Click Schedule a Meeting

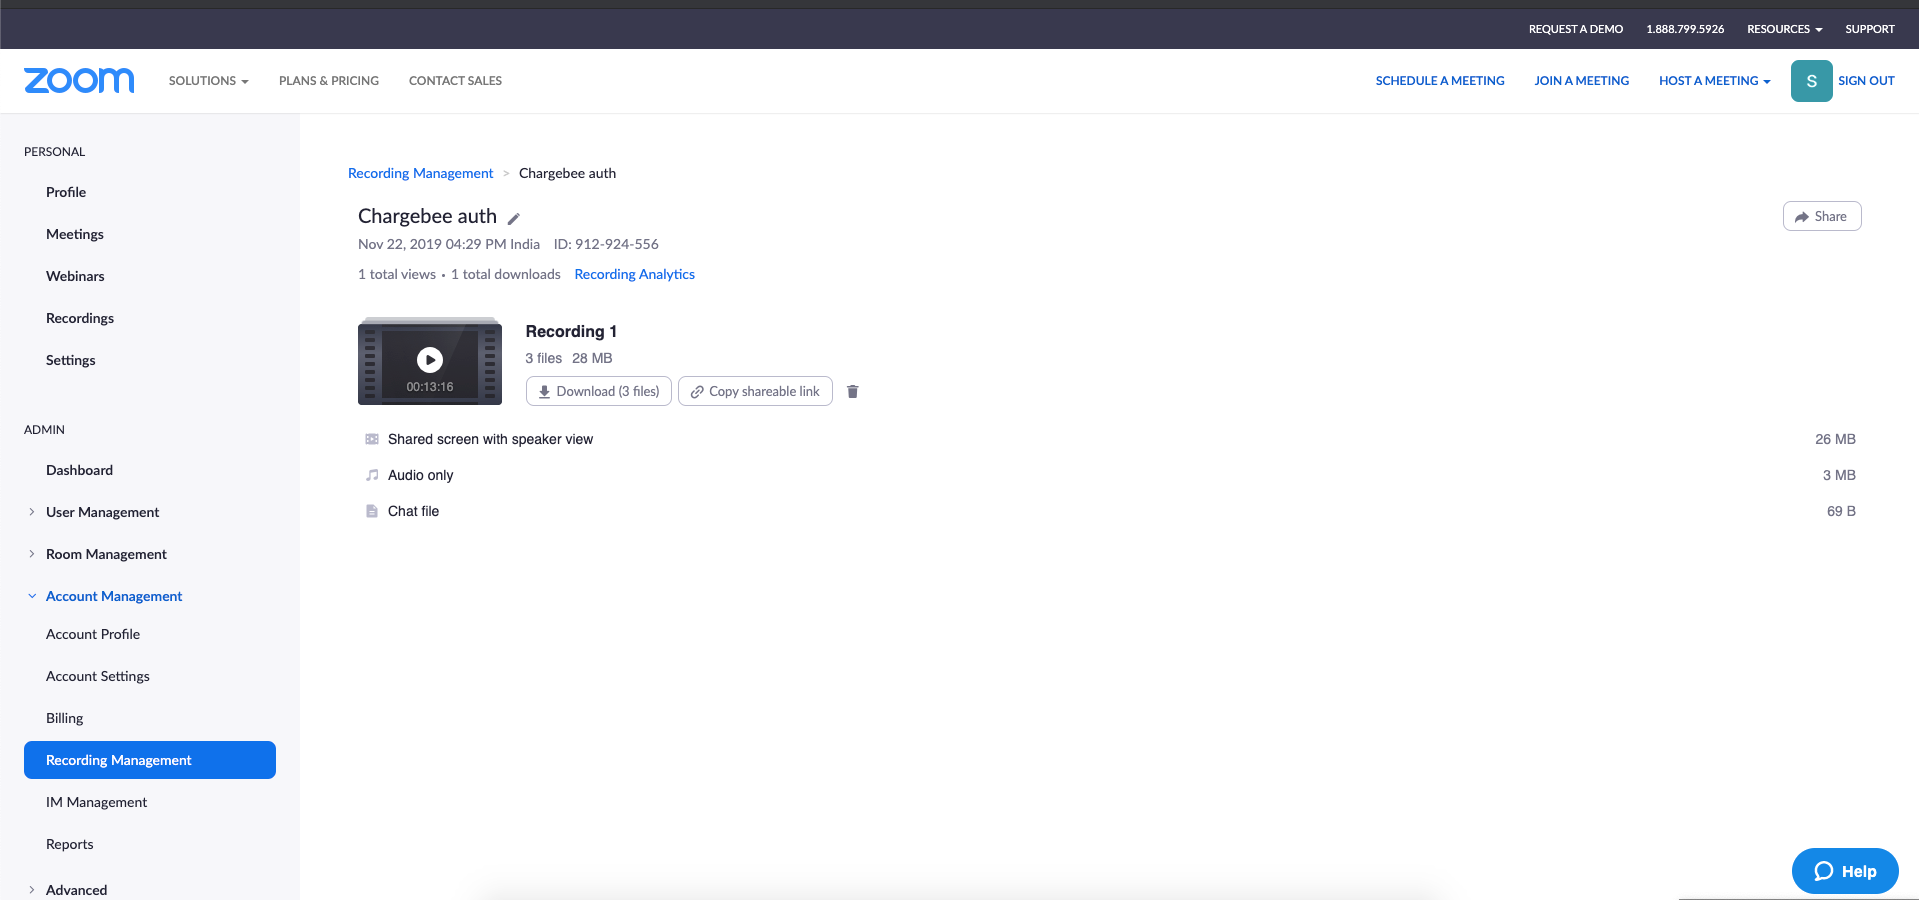tap(1440, 81)
